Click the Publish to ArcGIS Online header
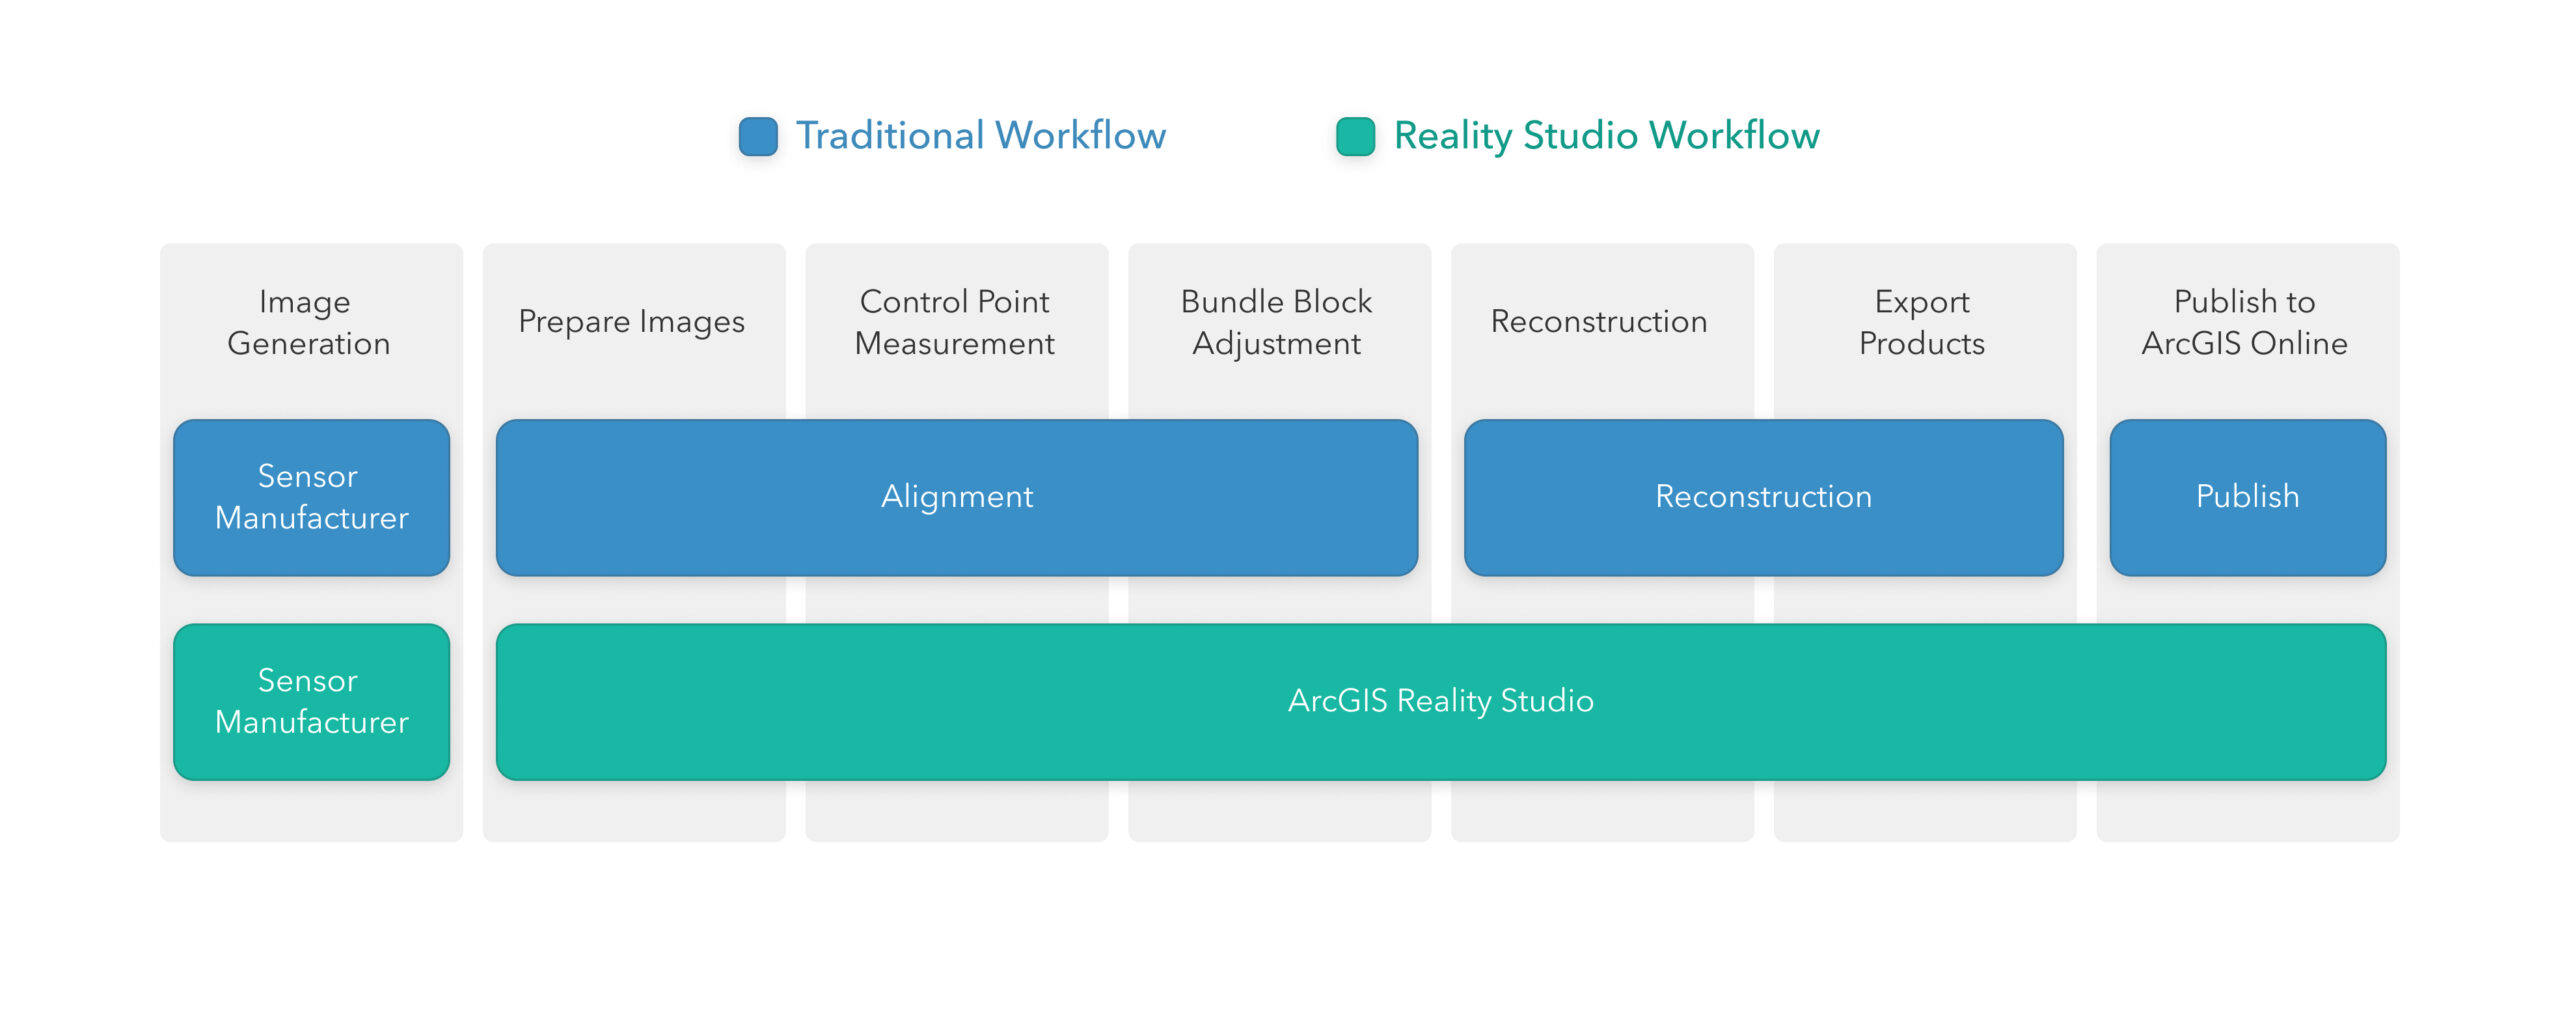 coord(2244,322)
